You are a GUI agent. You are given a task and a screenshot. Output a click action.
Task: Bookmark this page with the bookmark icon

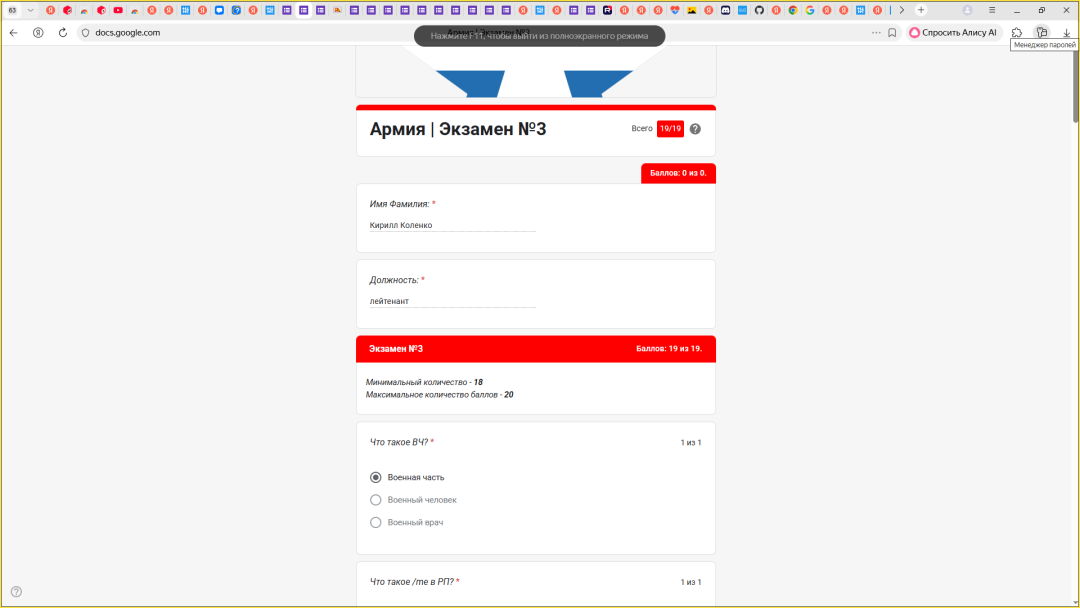(x=892, y=33)
